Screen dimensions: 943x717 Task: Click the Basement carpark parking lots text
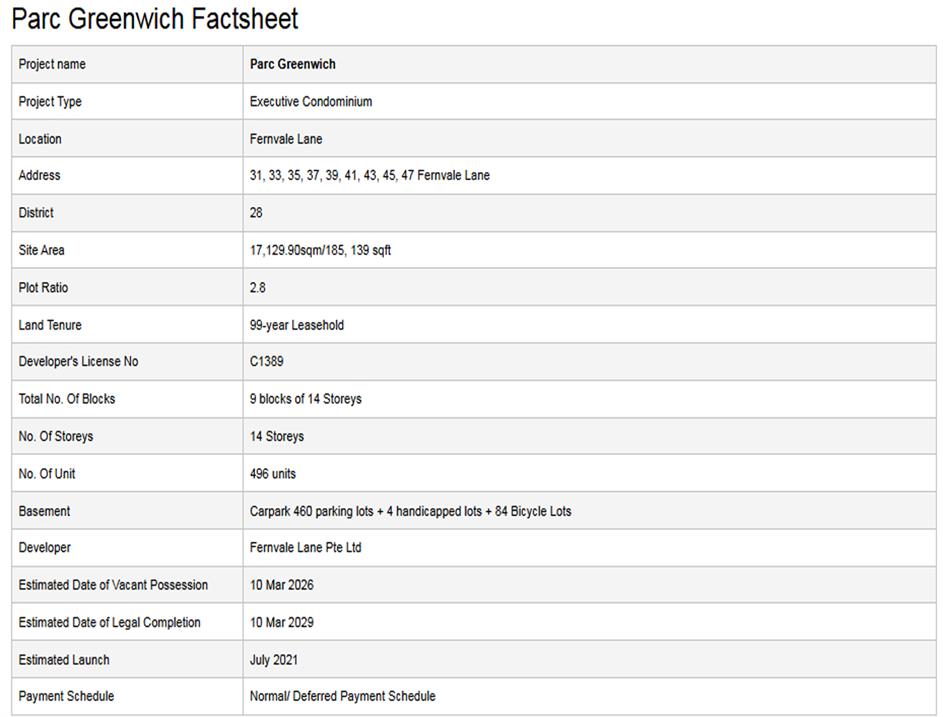tap(410, 511)
